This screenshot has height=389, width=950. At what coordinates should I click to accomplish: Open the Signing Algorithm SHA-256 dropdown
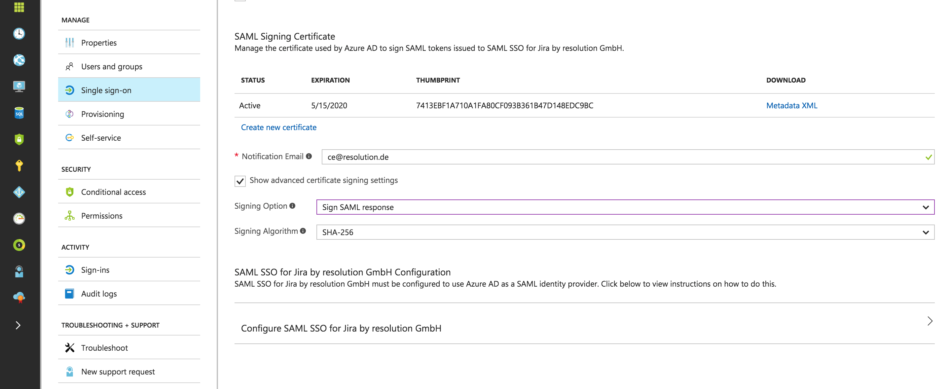(625, 232)
